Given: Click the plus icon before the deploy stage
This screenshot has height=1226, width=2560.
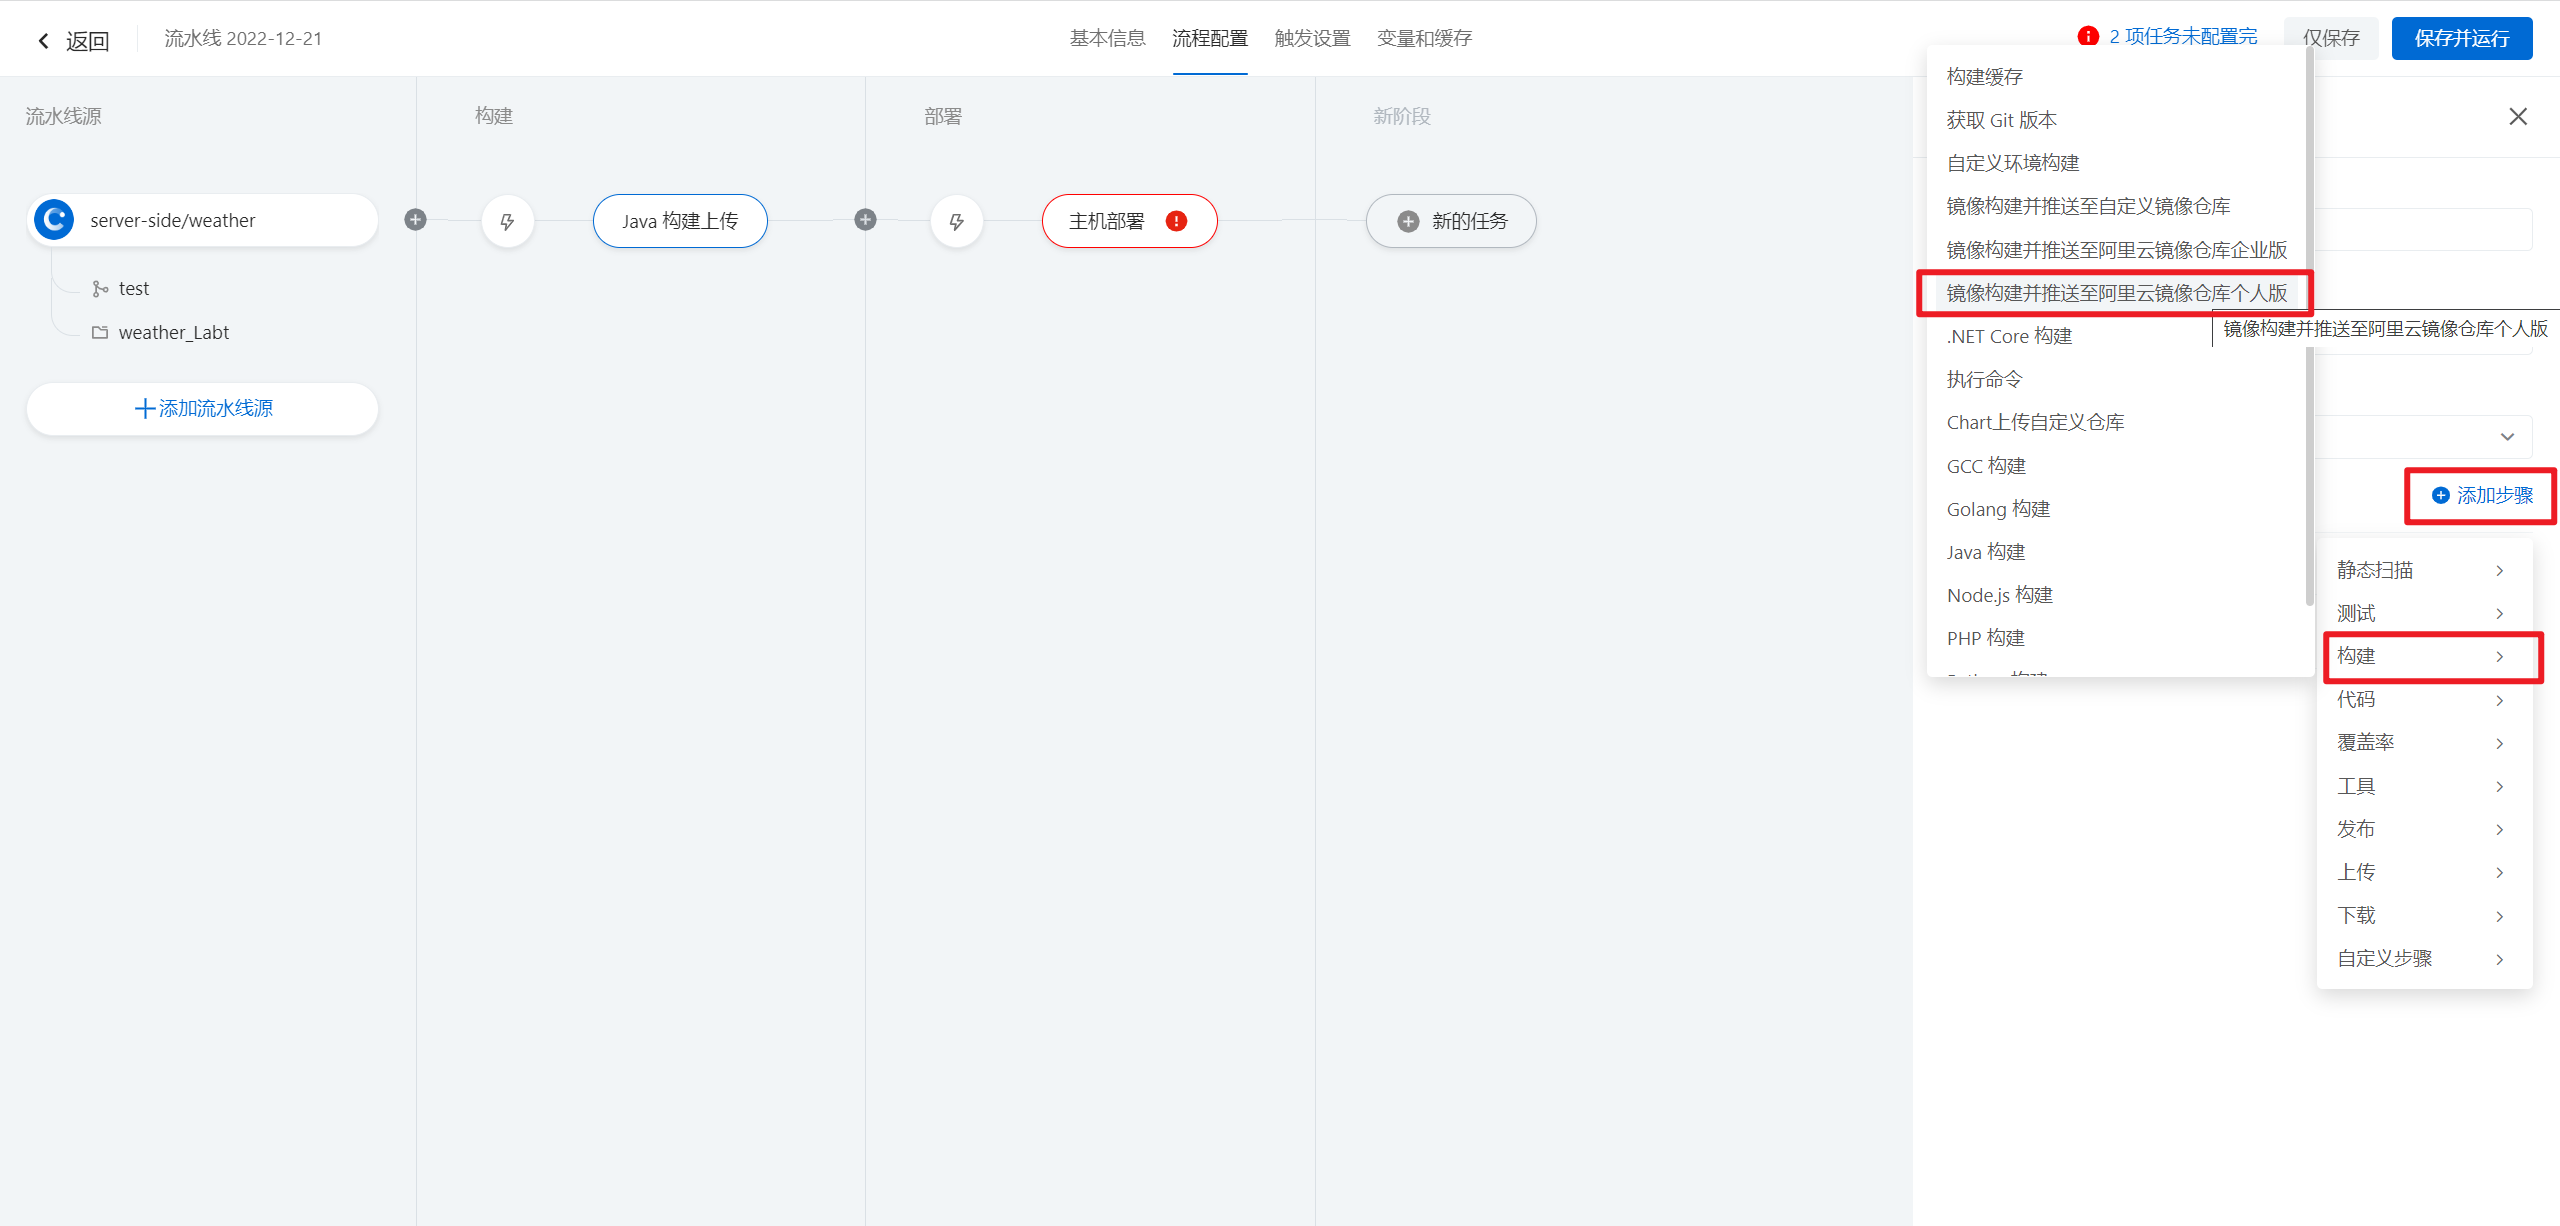Looking at the screenshot, I should (865, 220).
